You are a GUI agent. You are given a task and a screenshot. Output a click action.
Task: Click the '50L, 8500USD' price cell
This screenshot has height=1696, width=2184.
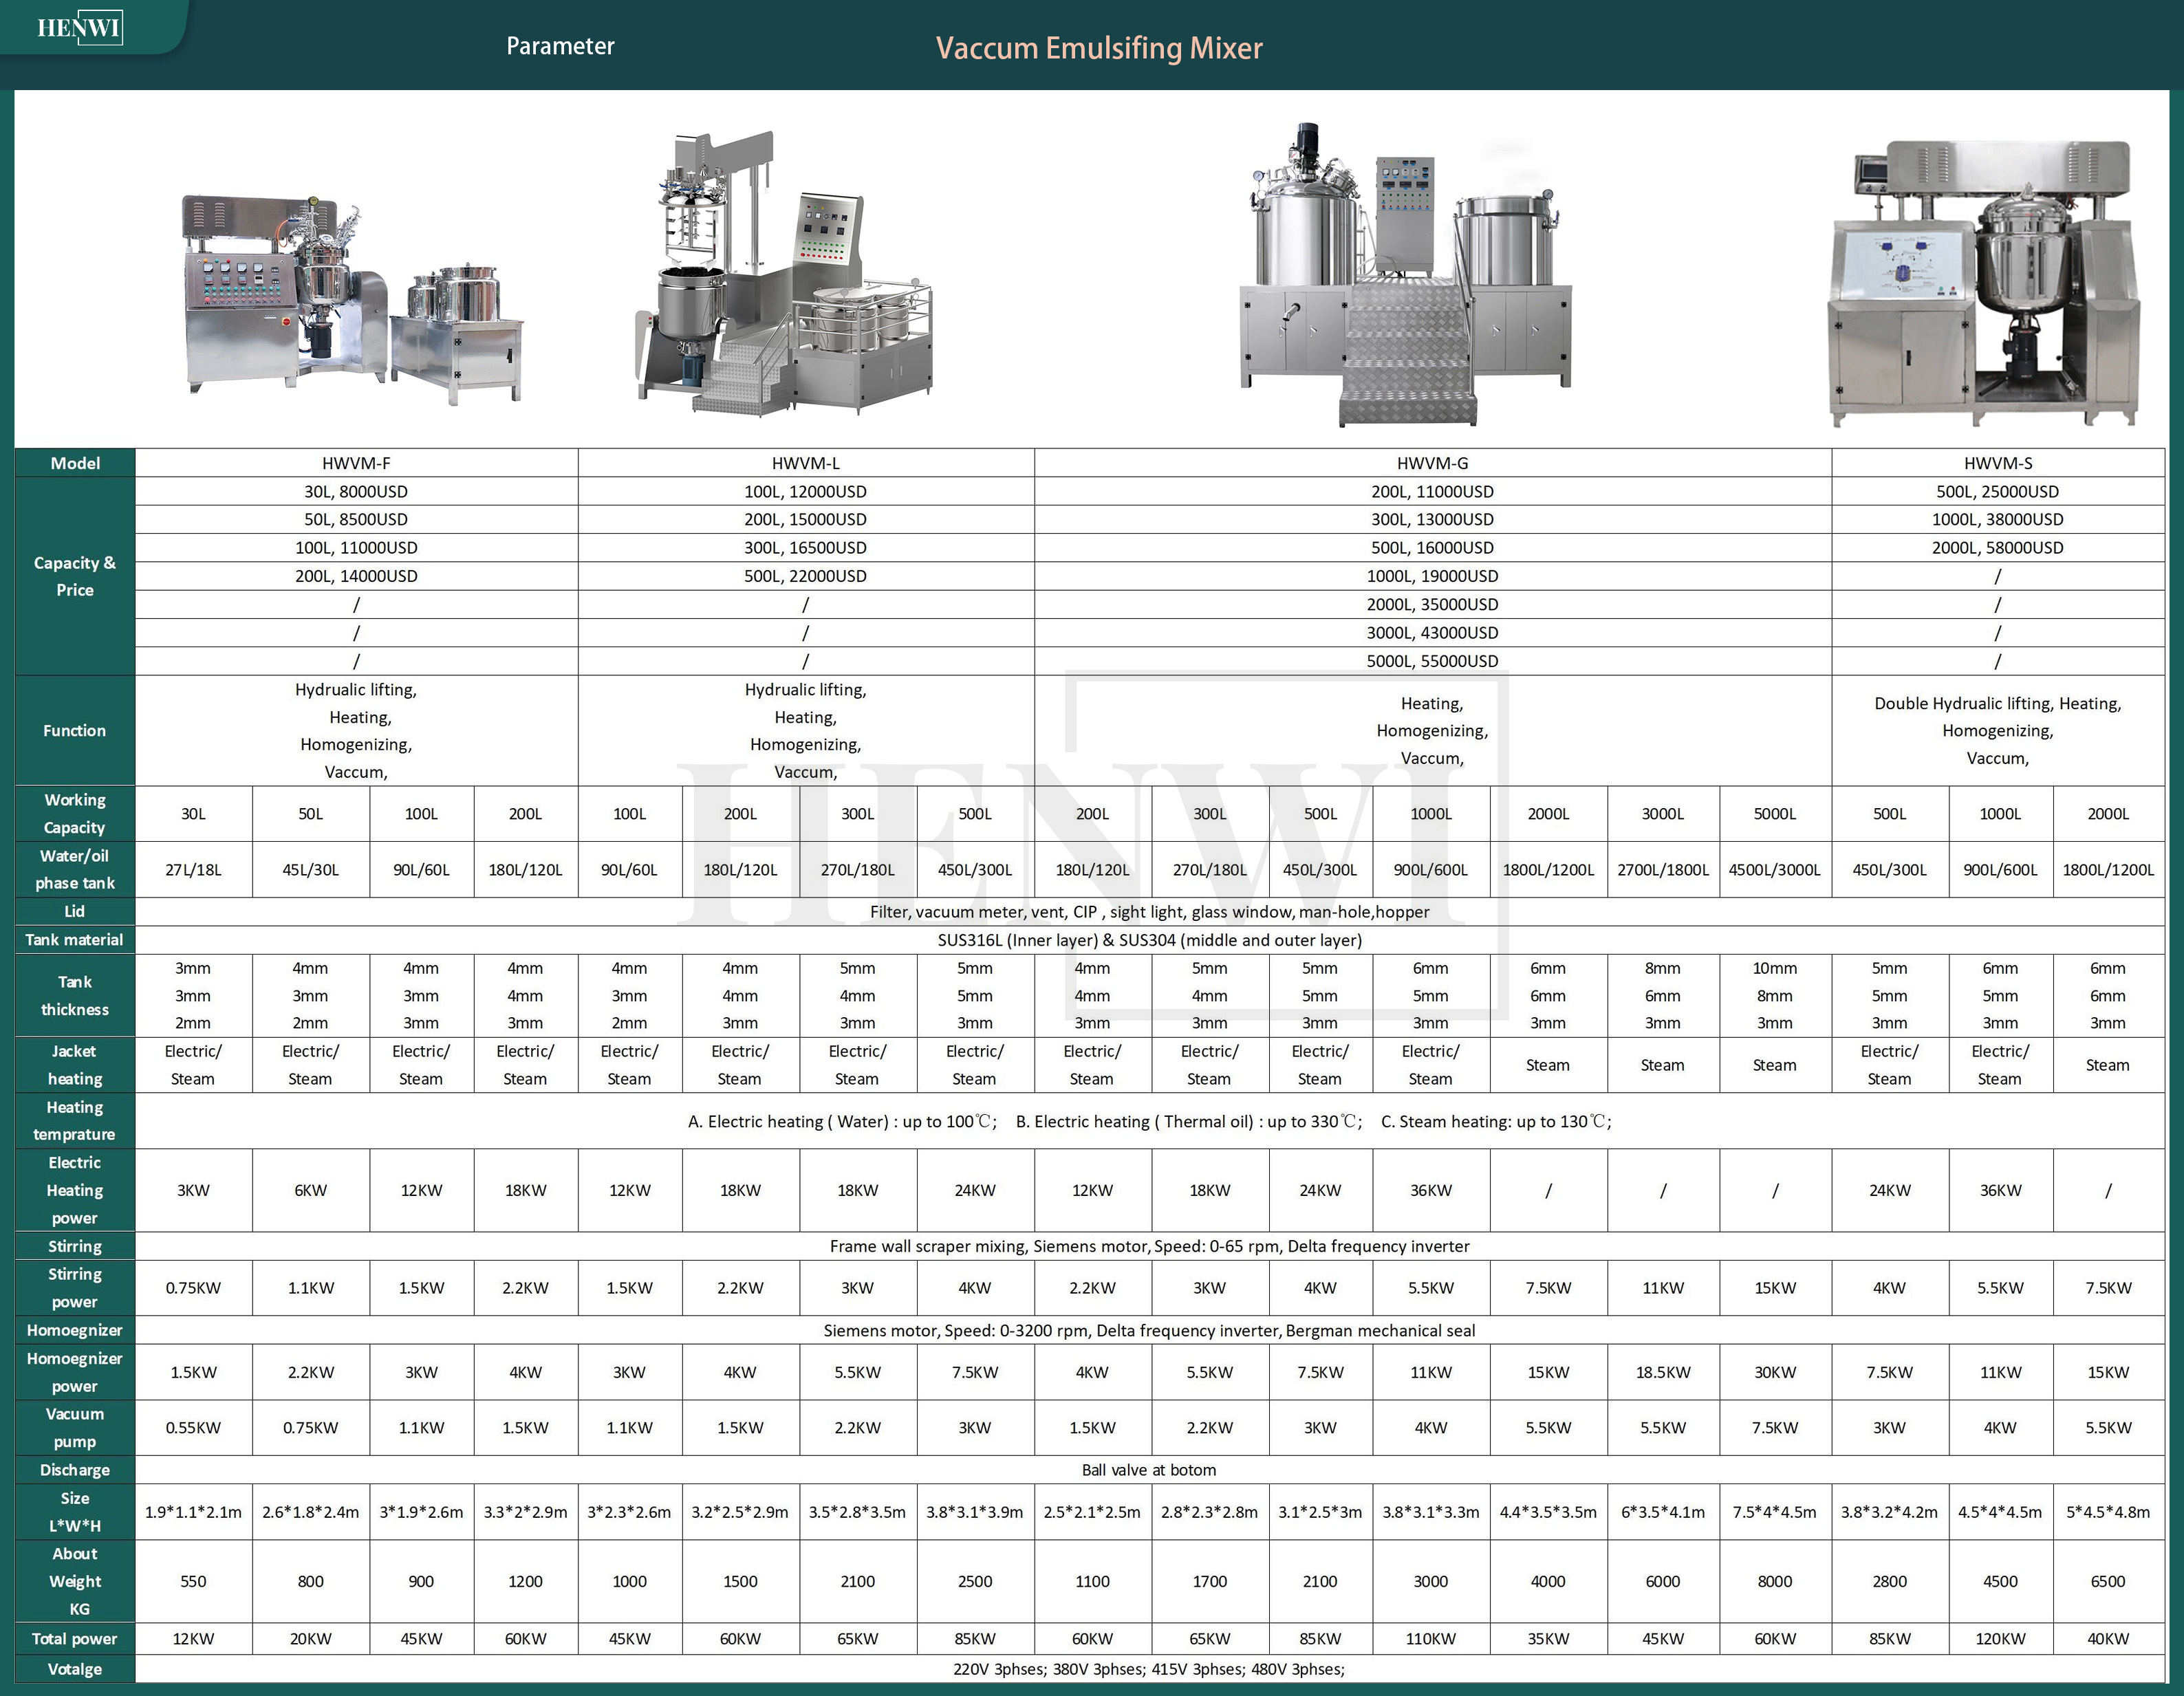(x=356, y=519)
